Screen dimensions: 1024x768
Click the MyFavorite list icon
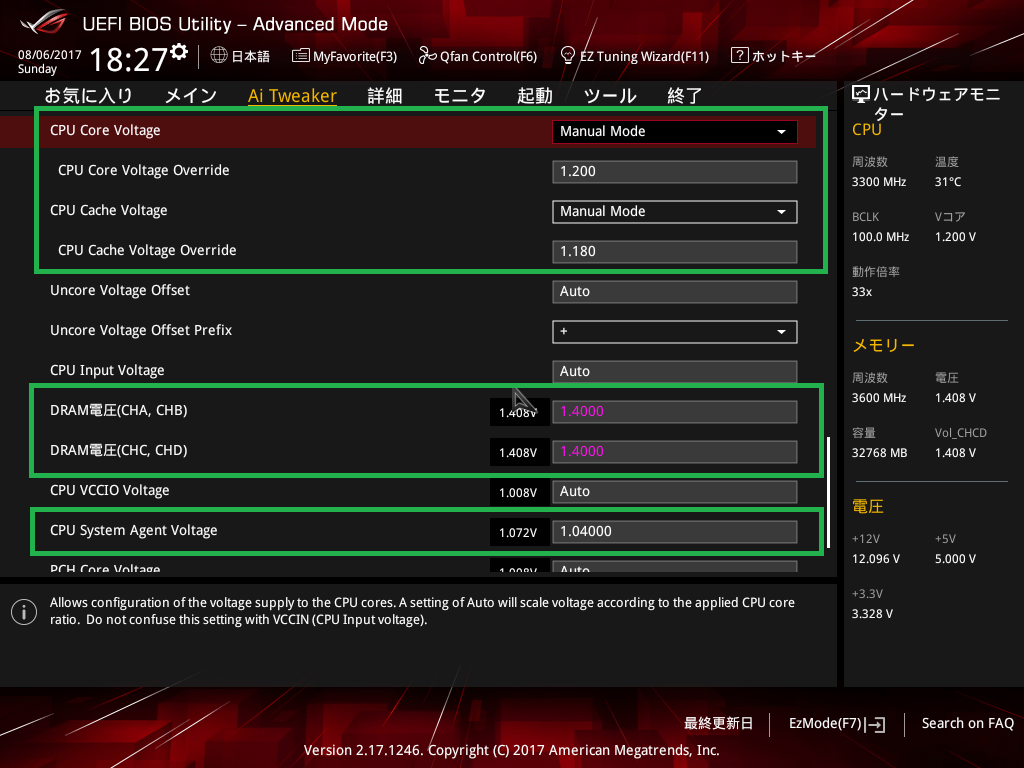(300, 56)
